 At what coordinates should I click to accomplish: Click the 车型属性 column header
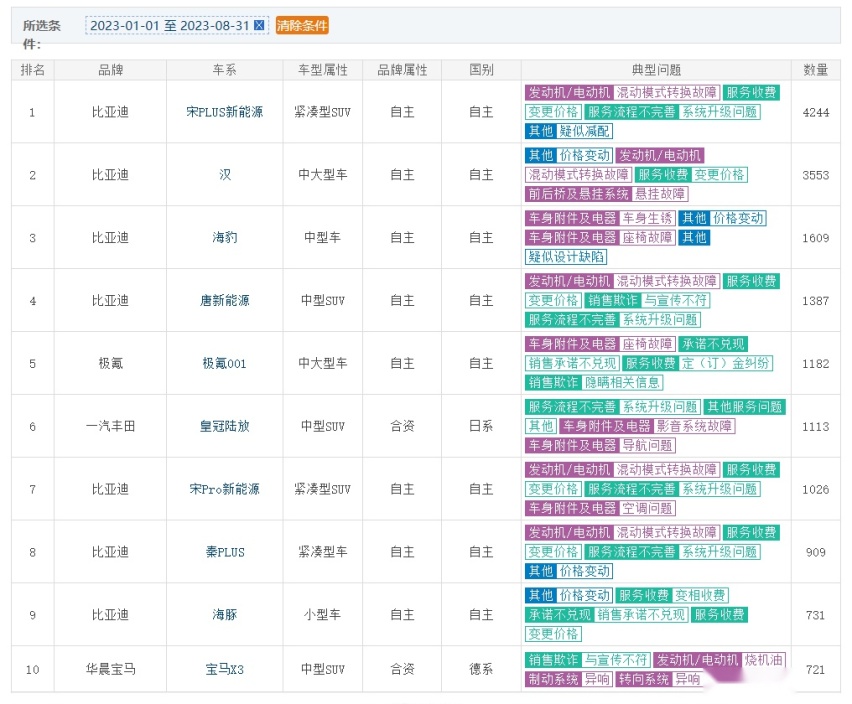click(x=322, y=70)
